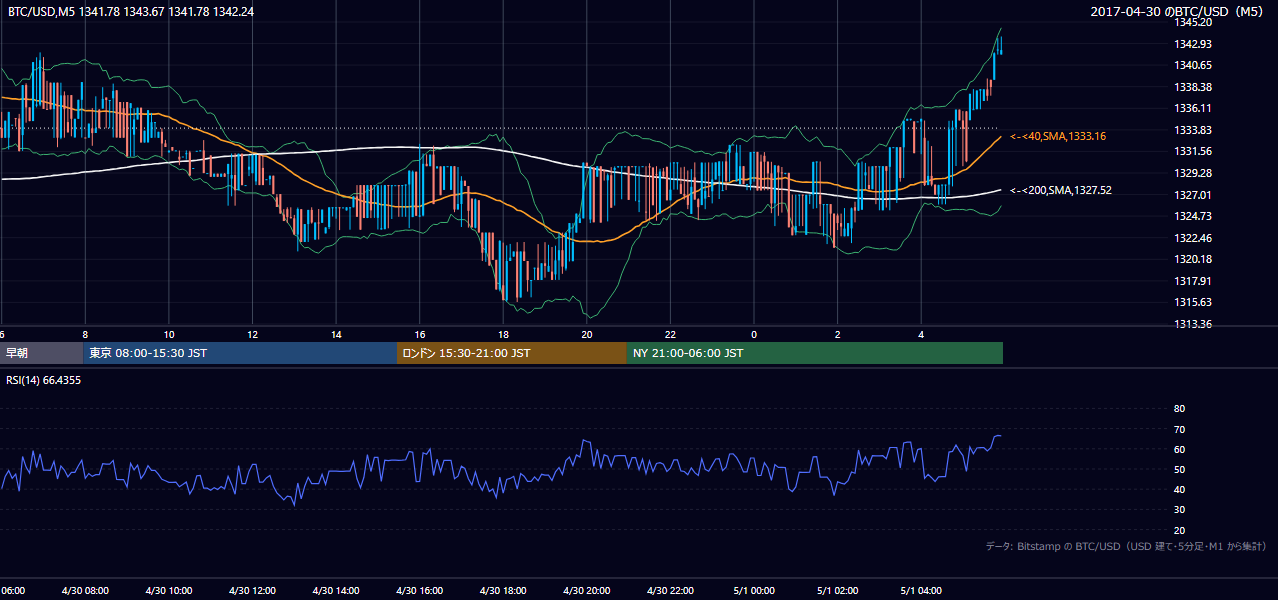1278x600 pixels.
Task: Click the RSI(14) 66.4355 indicator label
Action: pyautogui.click(x=44, y=380)
